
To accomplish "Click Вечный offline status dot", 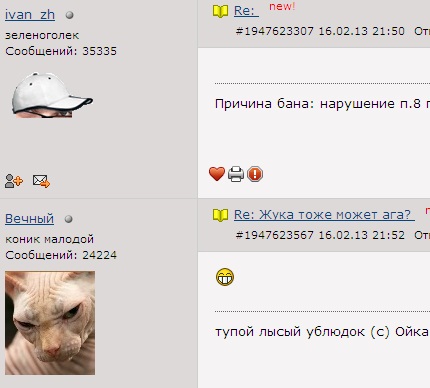I will pyautogui.click(x=68, y=219).
